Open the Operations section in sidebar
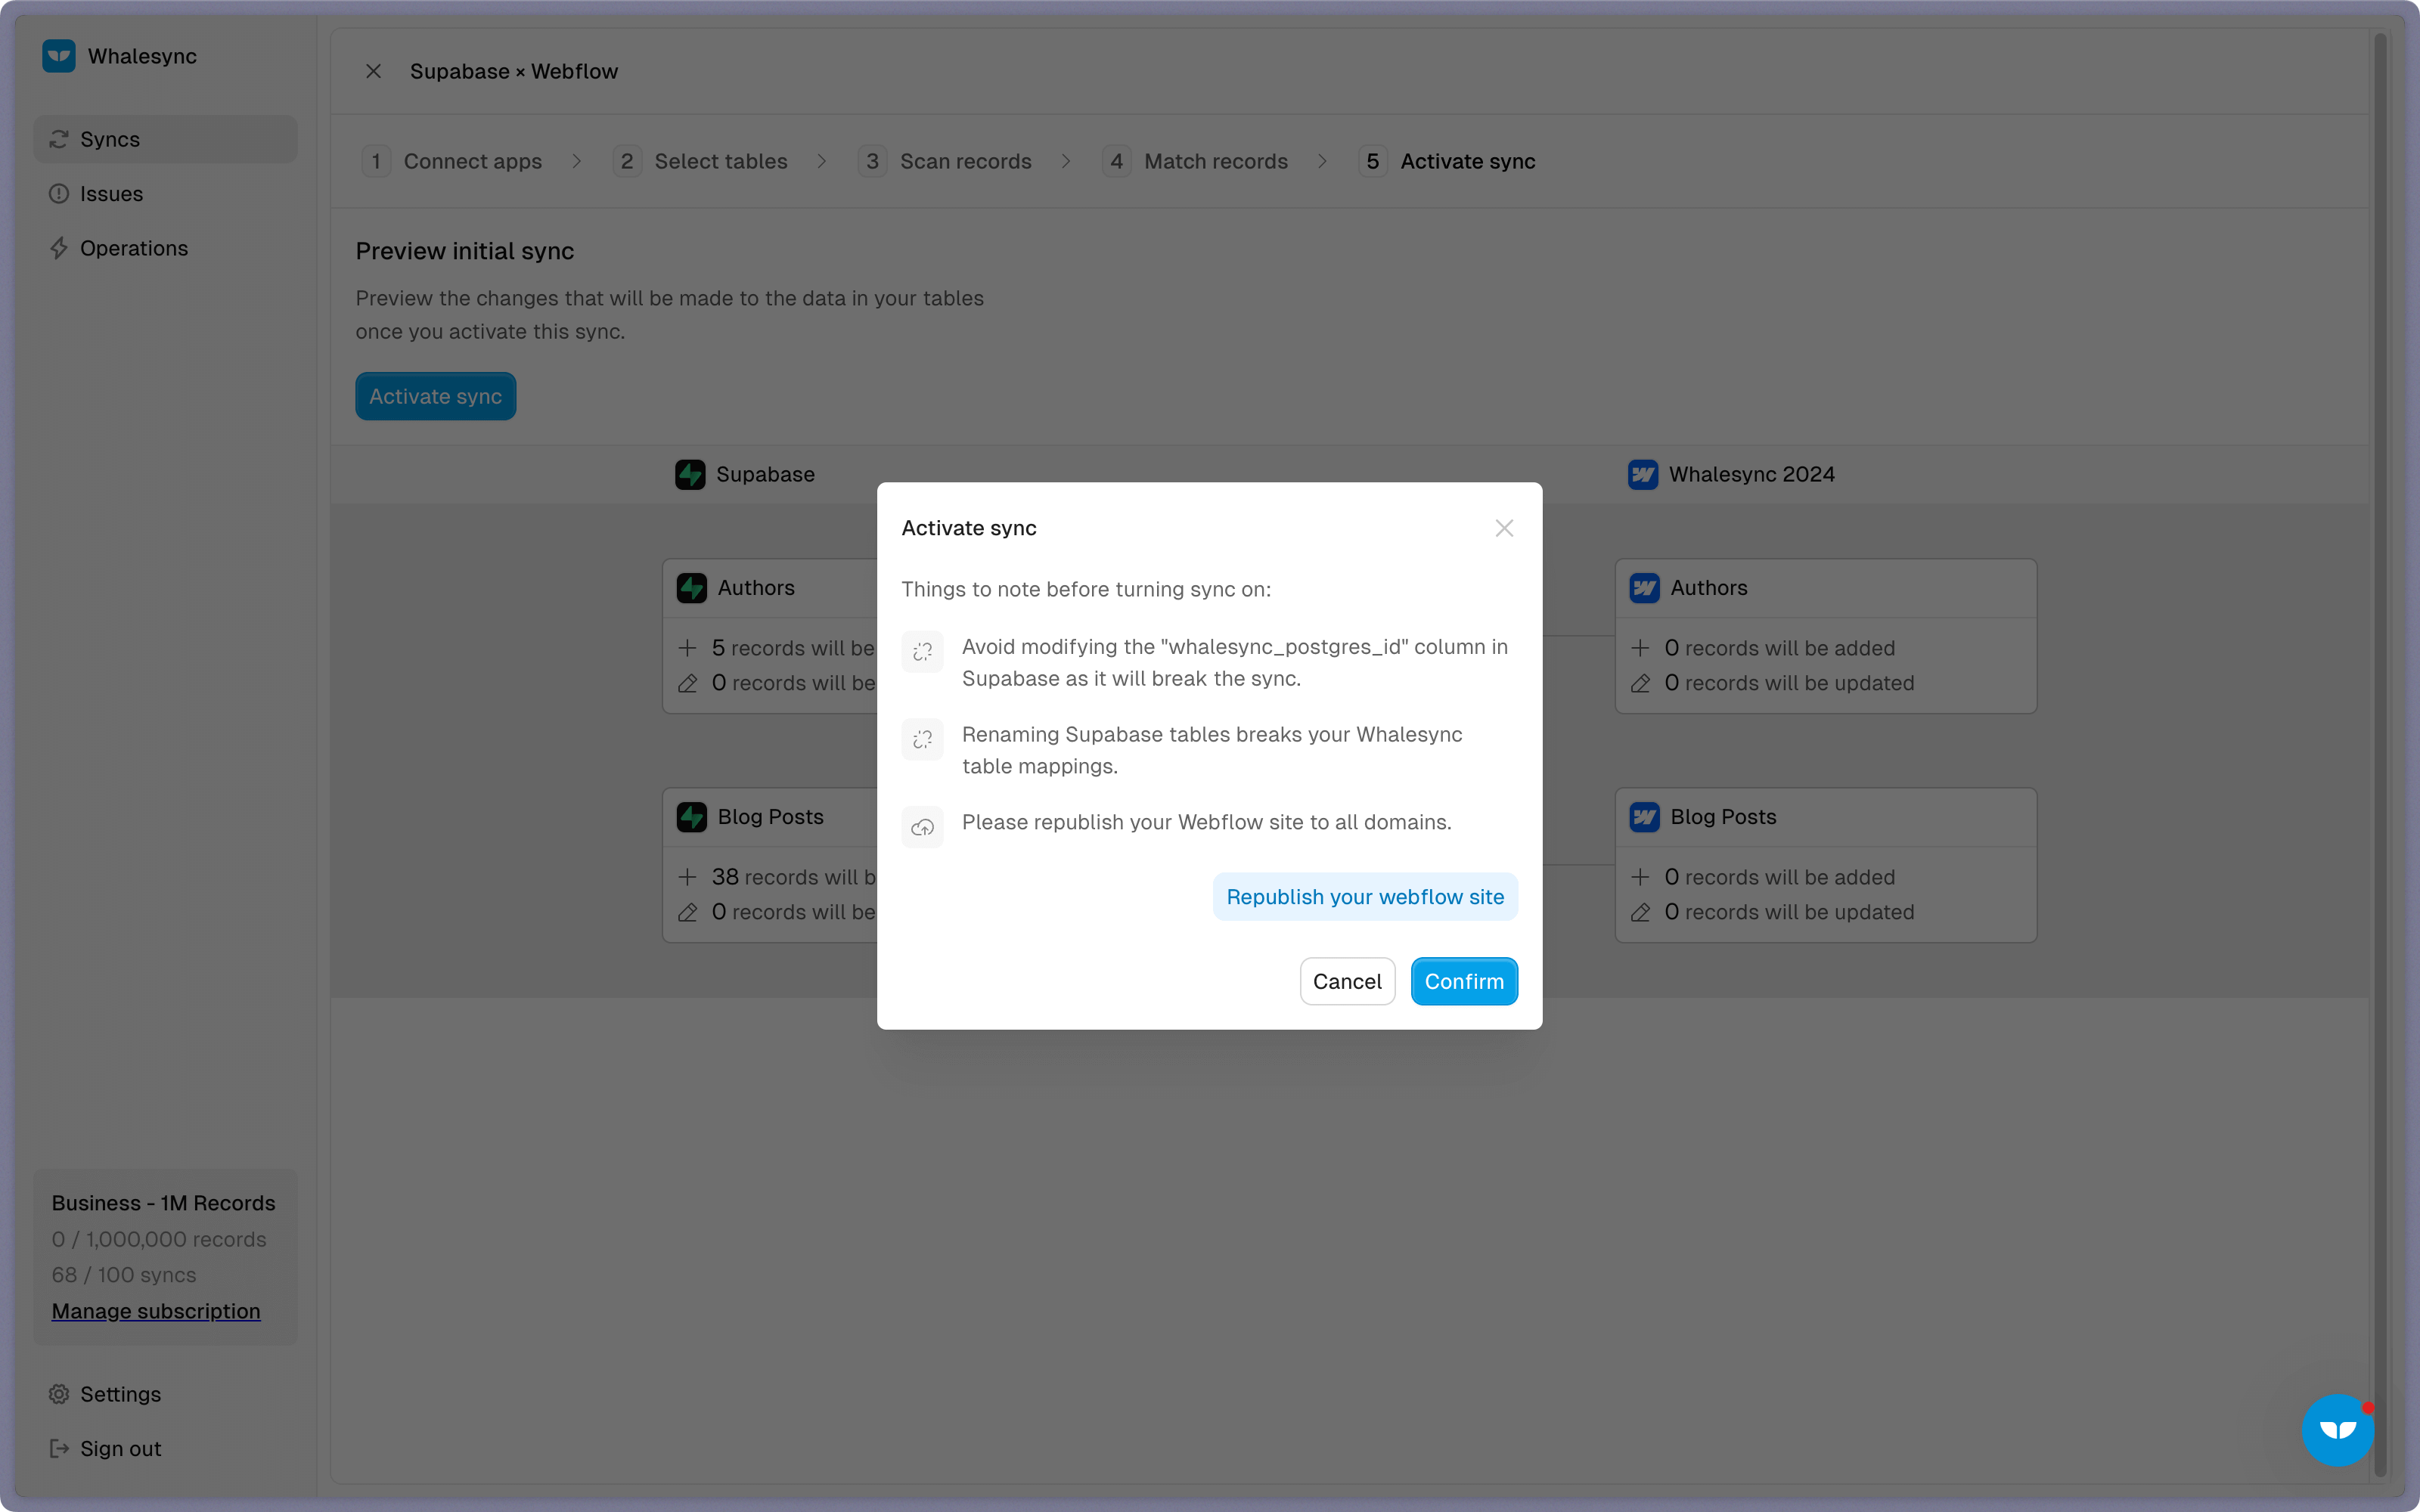This screenshot has height=1512, width=2420. click(165, 248)
